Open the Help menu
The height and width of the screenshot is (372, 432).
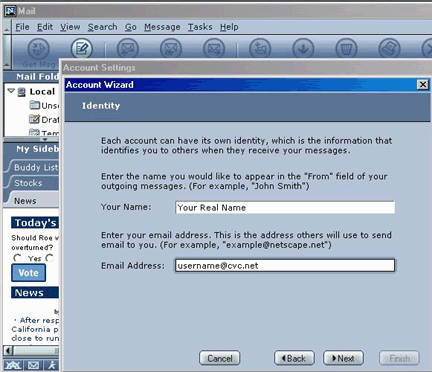click(229, 27)
